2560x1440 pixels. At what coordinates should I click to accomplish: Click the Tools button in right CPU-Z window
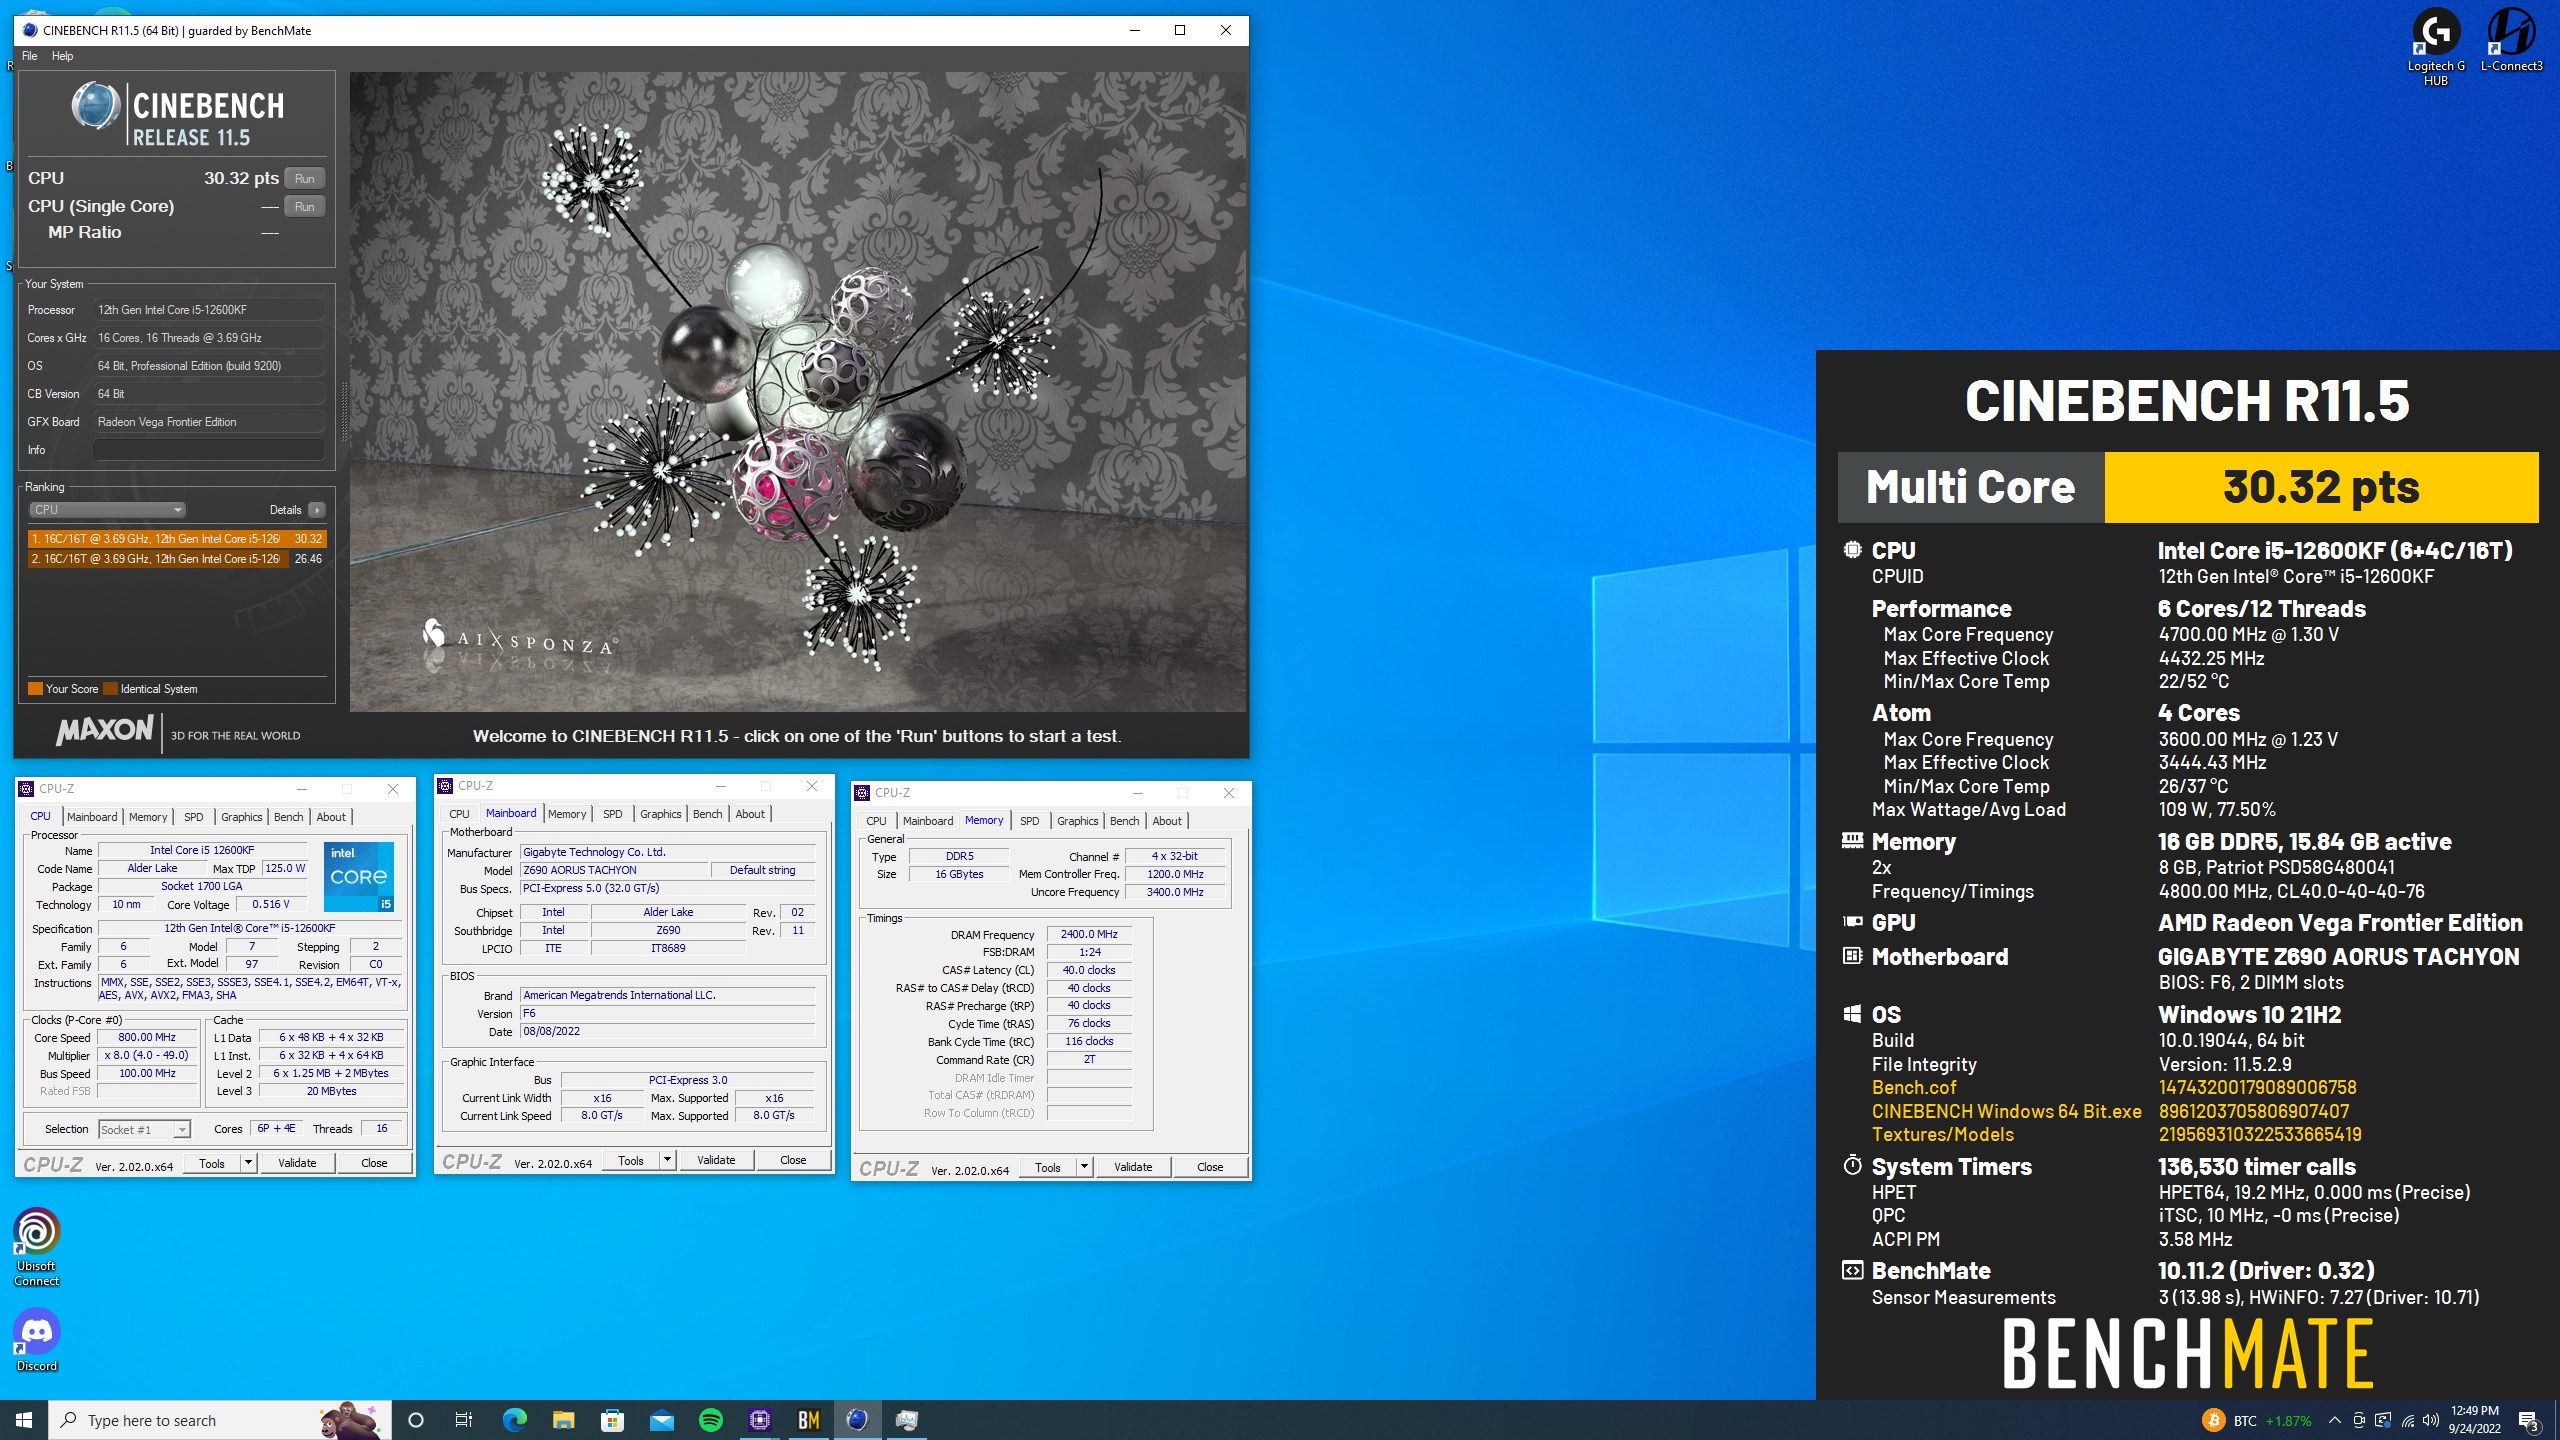tap(1048, 1167)
